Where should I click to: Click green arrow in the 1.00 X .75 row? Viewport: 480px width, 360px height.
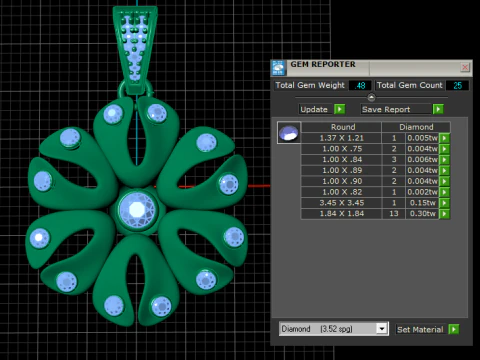(x=444, y=149)
